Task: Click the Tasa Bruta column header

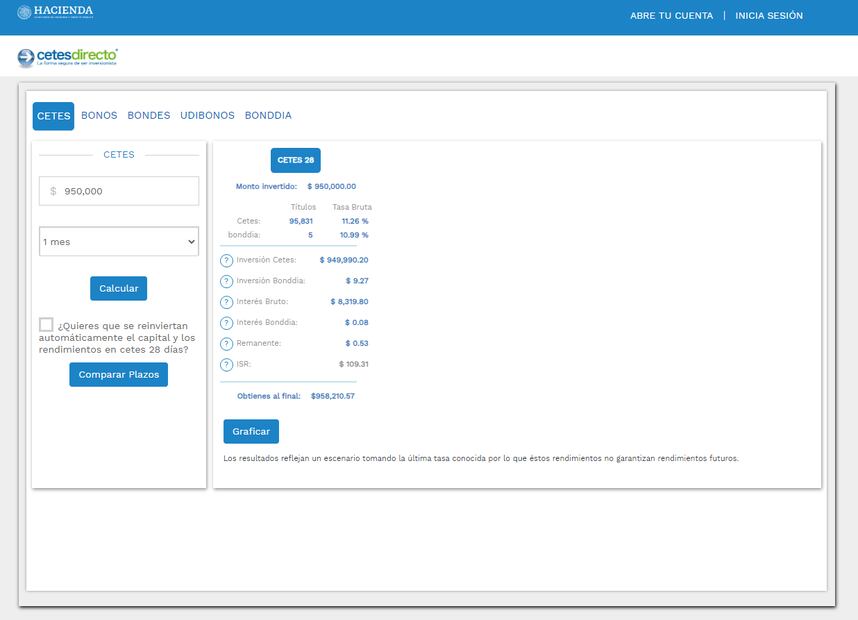Action: pos(352,207)
